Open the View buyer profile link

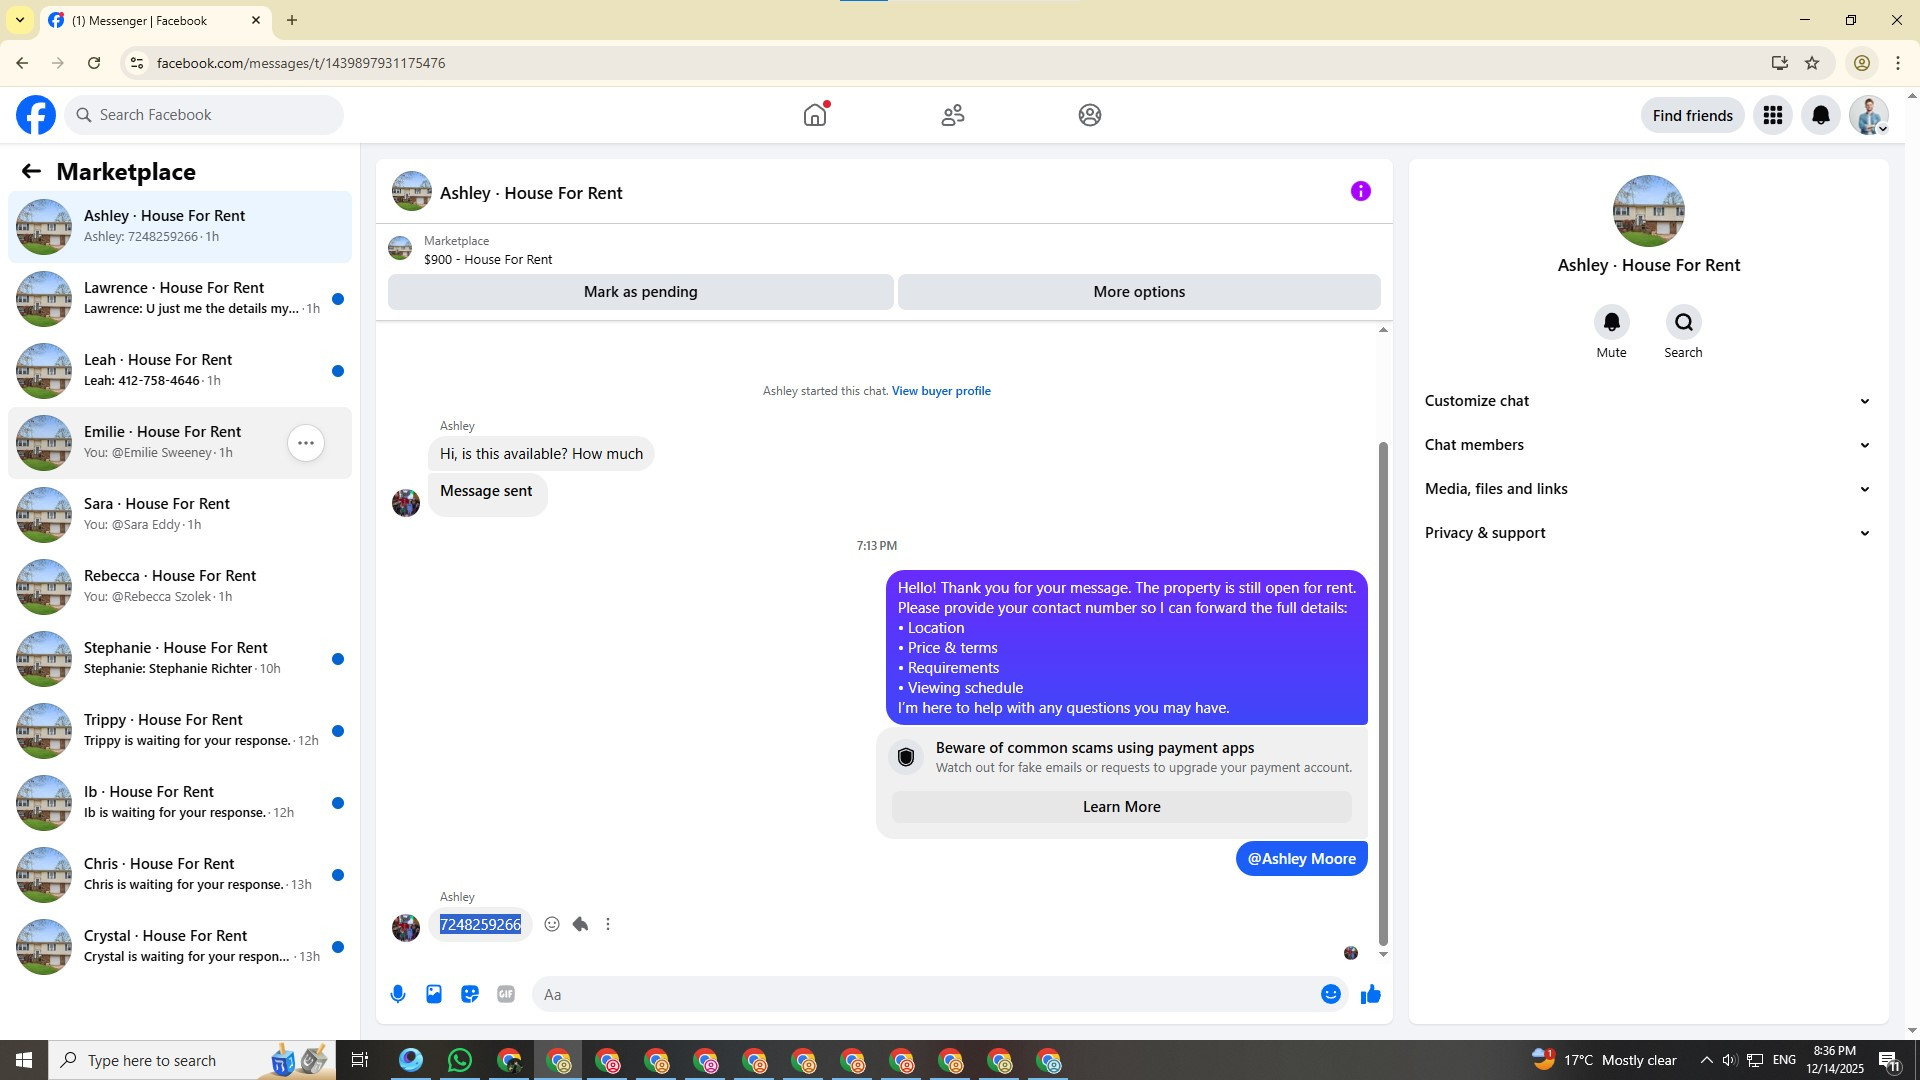940,391
